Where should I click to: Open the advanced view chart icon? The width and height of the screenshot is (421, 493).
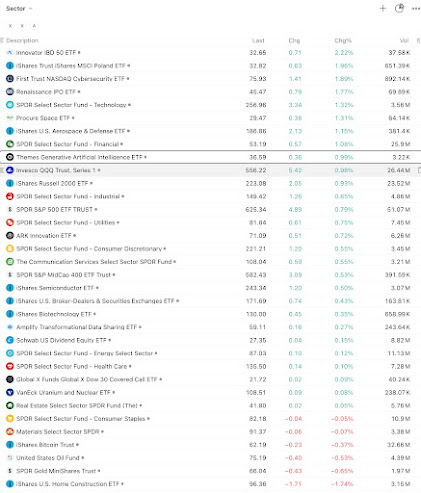coord(399,8)
